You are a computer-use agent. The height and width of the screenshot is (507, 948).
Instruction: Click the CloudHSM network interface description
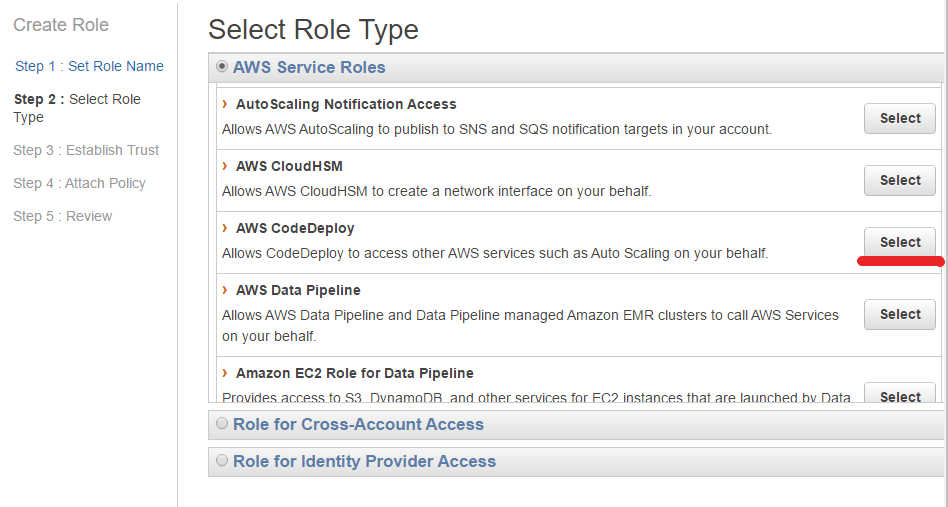(x=436, y=192)
